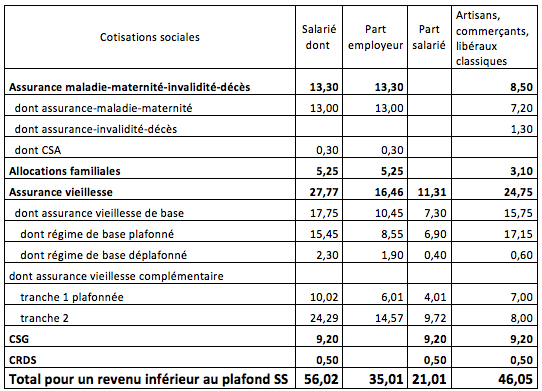Click Part salarié 0,50 in CRDS row
The height and width of the screenshot is (391, 542).
pyautogui.click(x=435, y=360)
